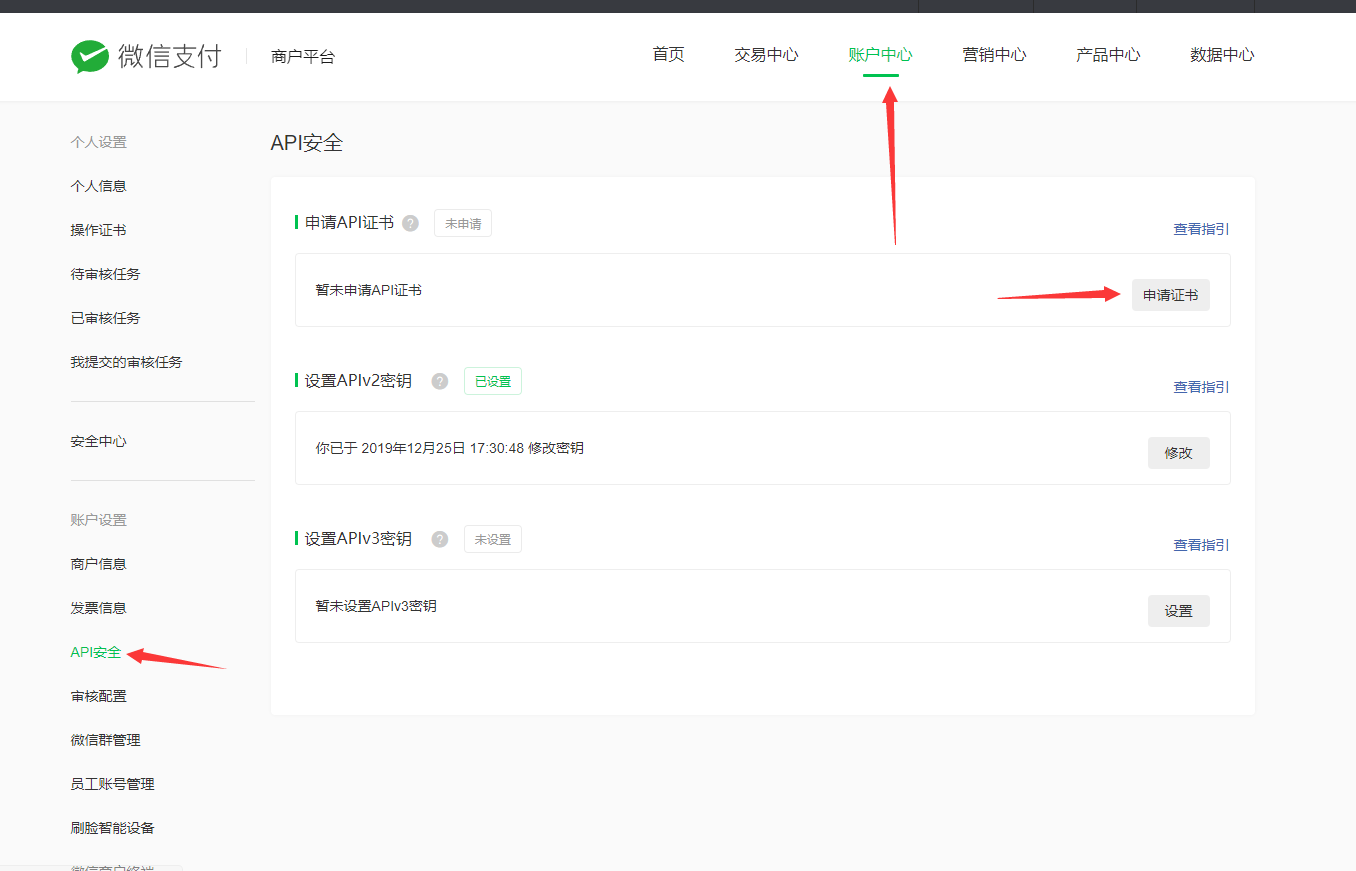Open the 首页 tab
Viewport: 1356px width, 871px height.
[668, 55]
